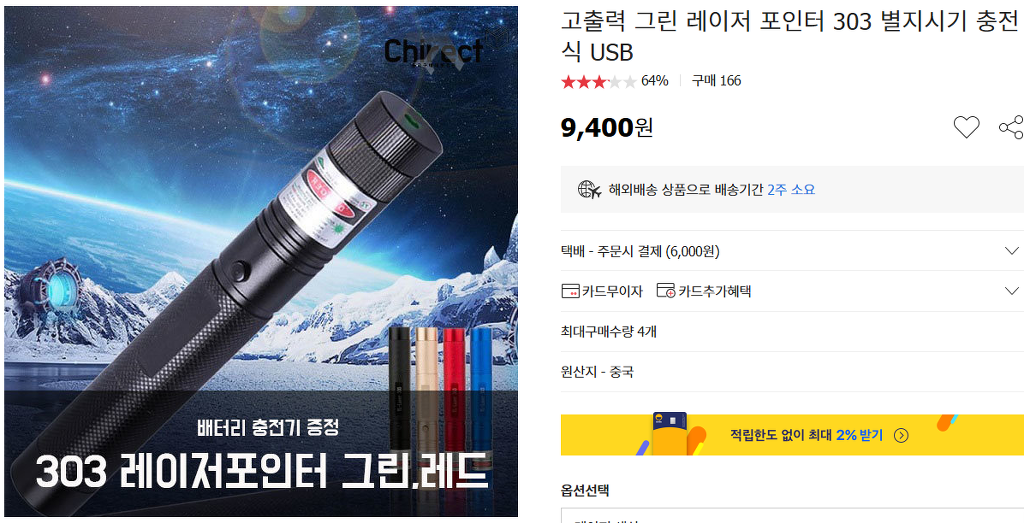Open the 옵션선택 option dropdown box
This screenshot has width=1024, height=523.
792,515
